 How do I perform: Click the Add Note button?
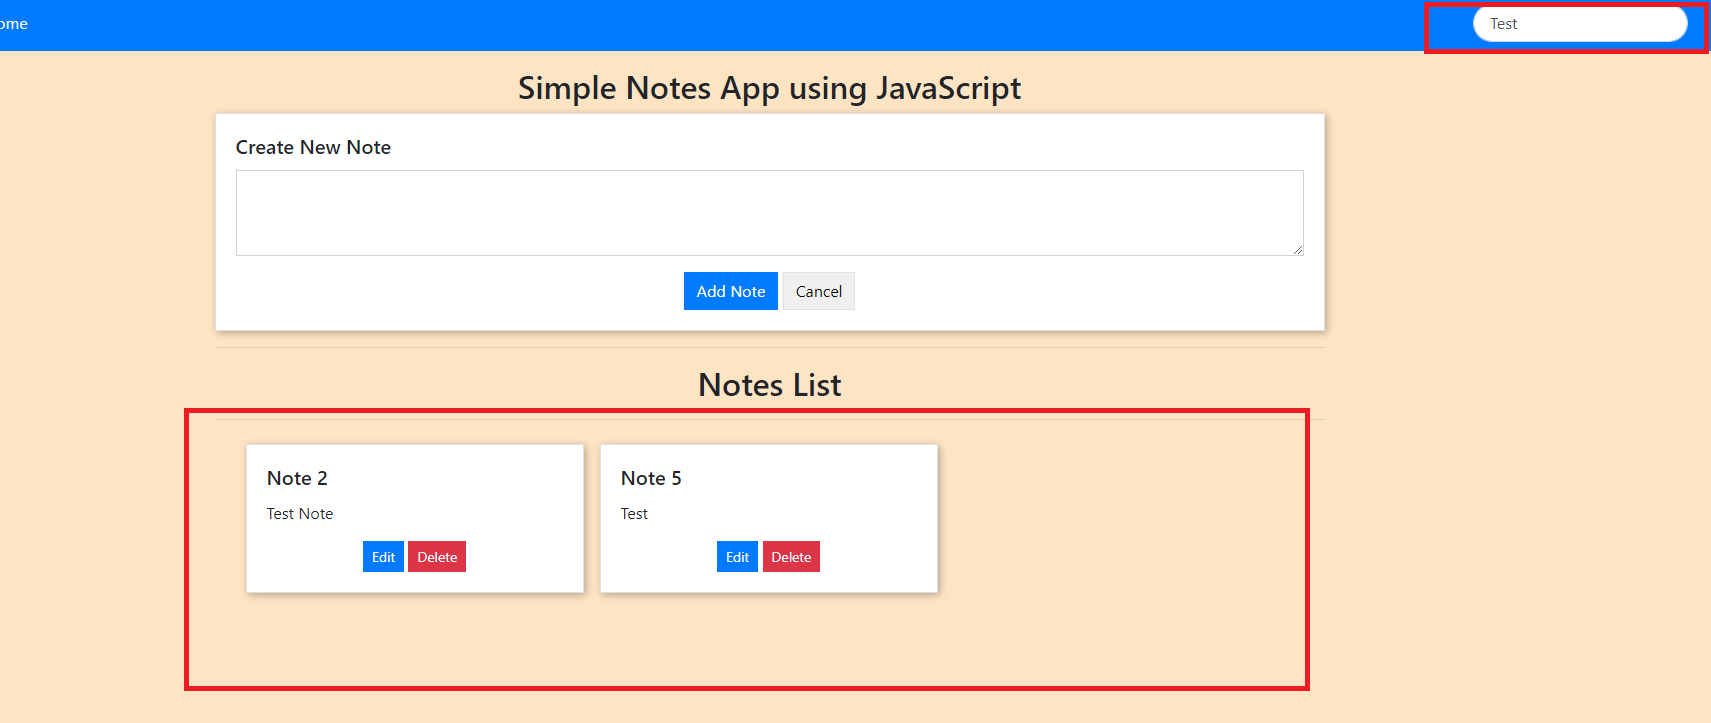point(730,291)
